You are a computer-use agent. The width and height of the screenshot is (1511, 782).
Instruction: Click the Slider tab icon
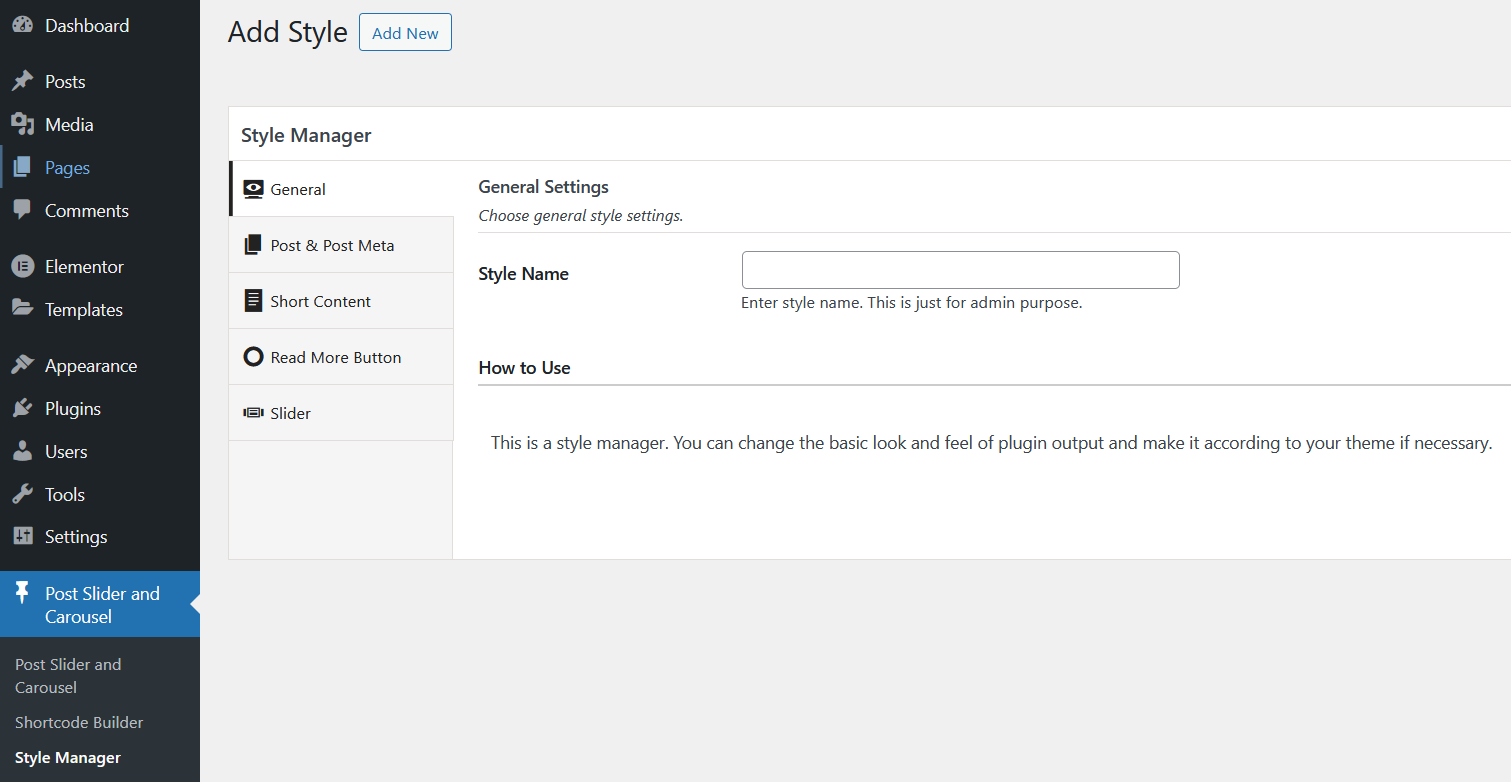click(253, 413)
